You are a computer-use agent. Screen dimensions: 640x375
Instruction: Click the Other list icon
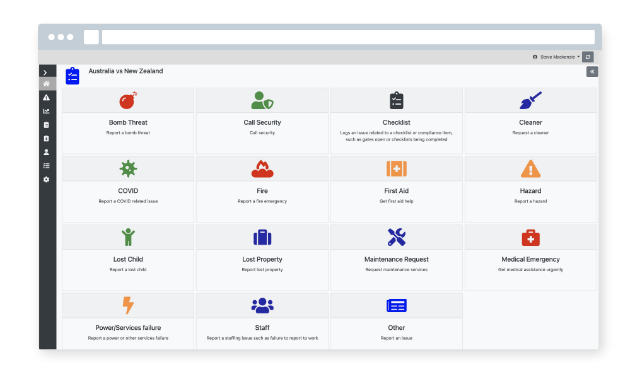tap(396, 305)
